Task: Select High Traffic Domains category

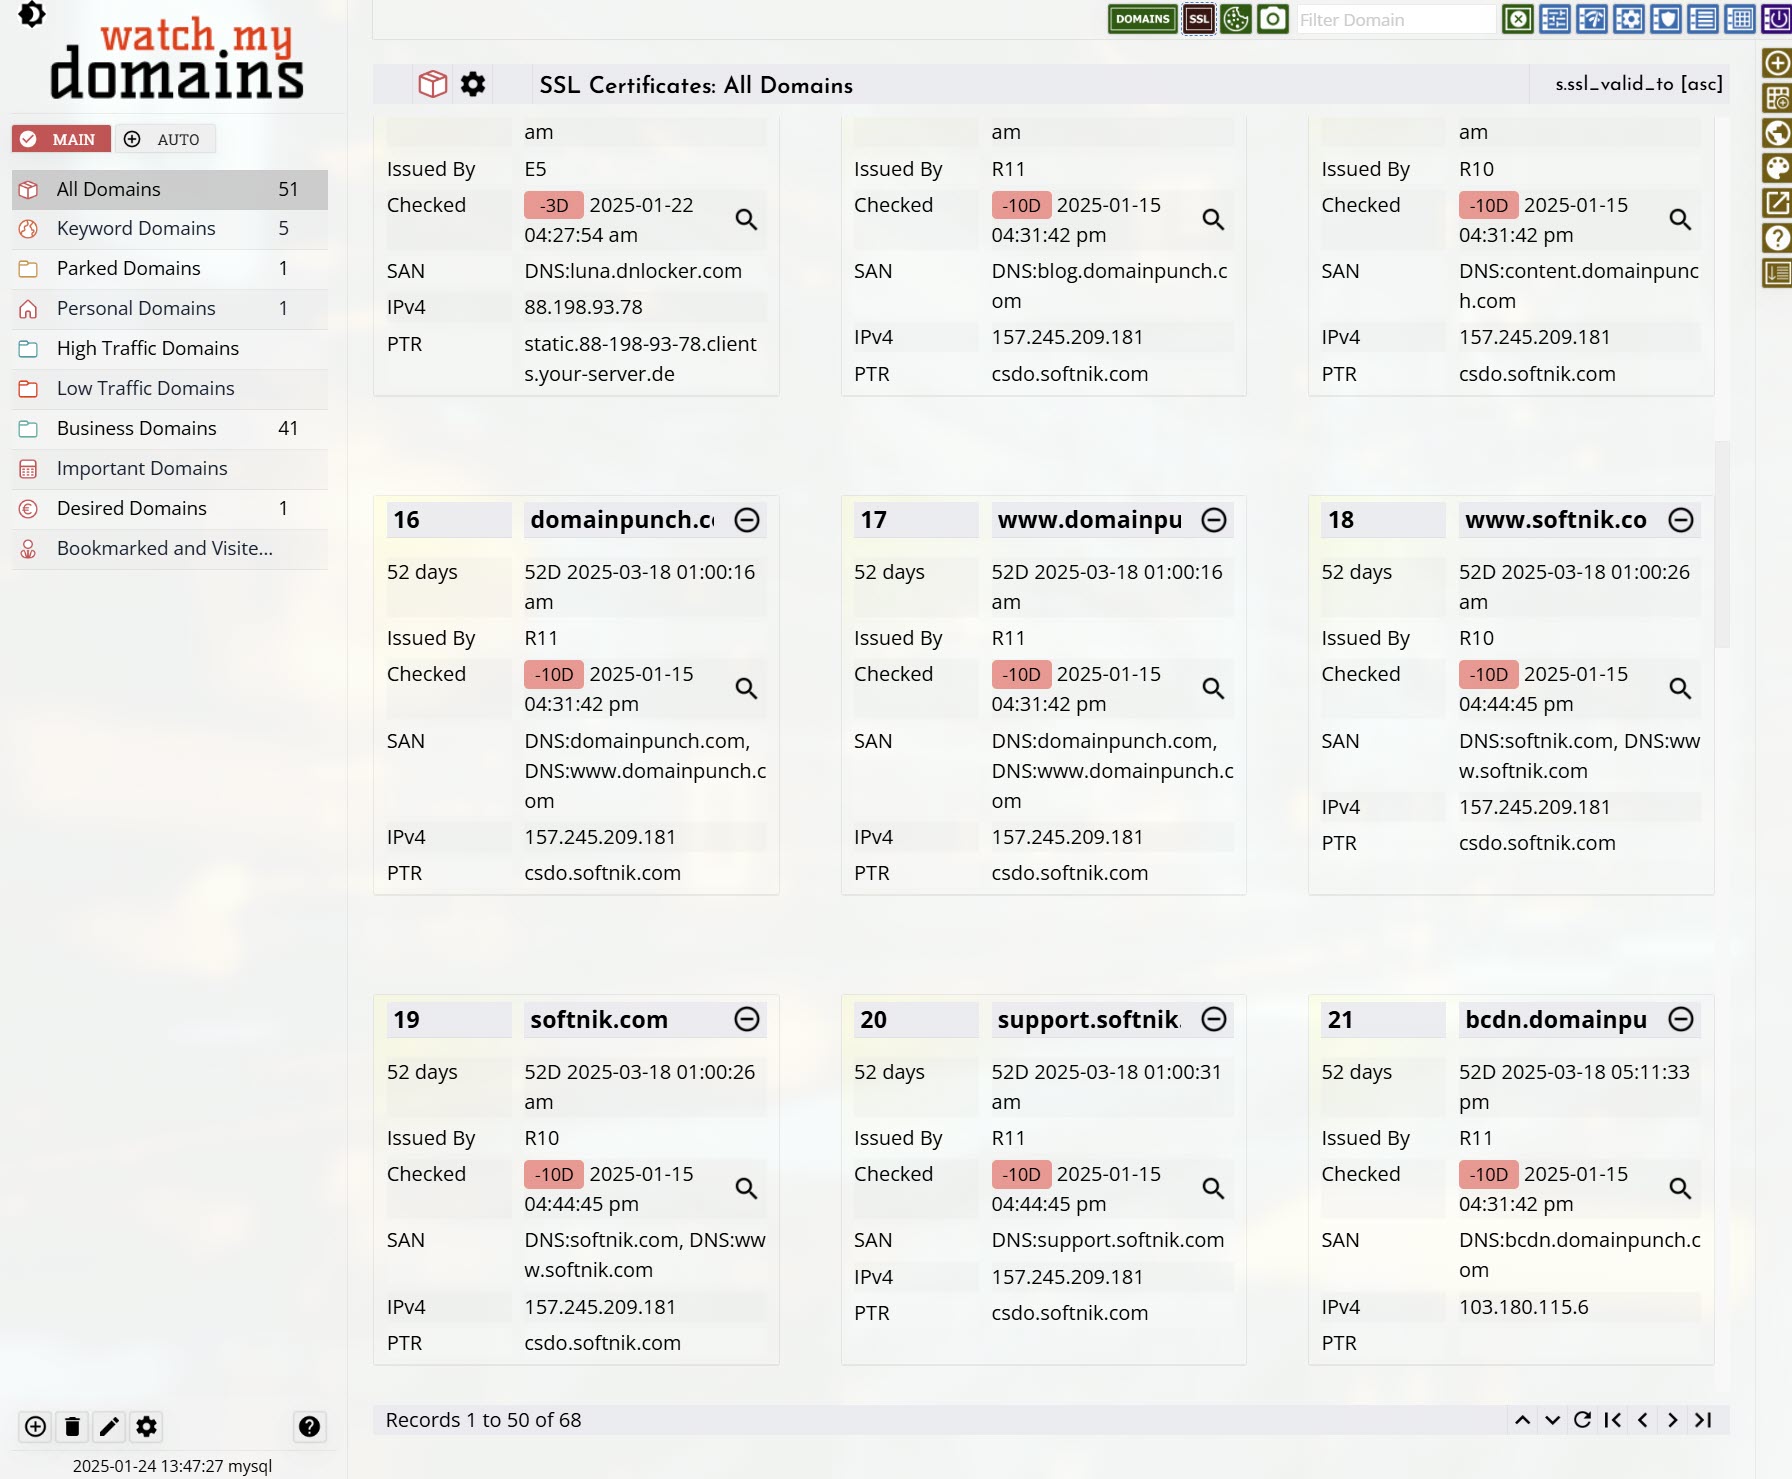Action: pyautogui.click(x=170, y=349)
